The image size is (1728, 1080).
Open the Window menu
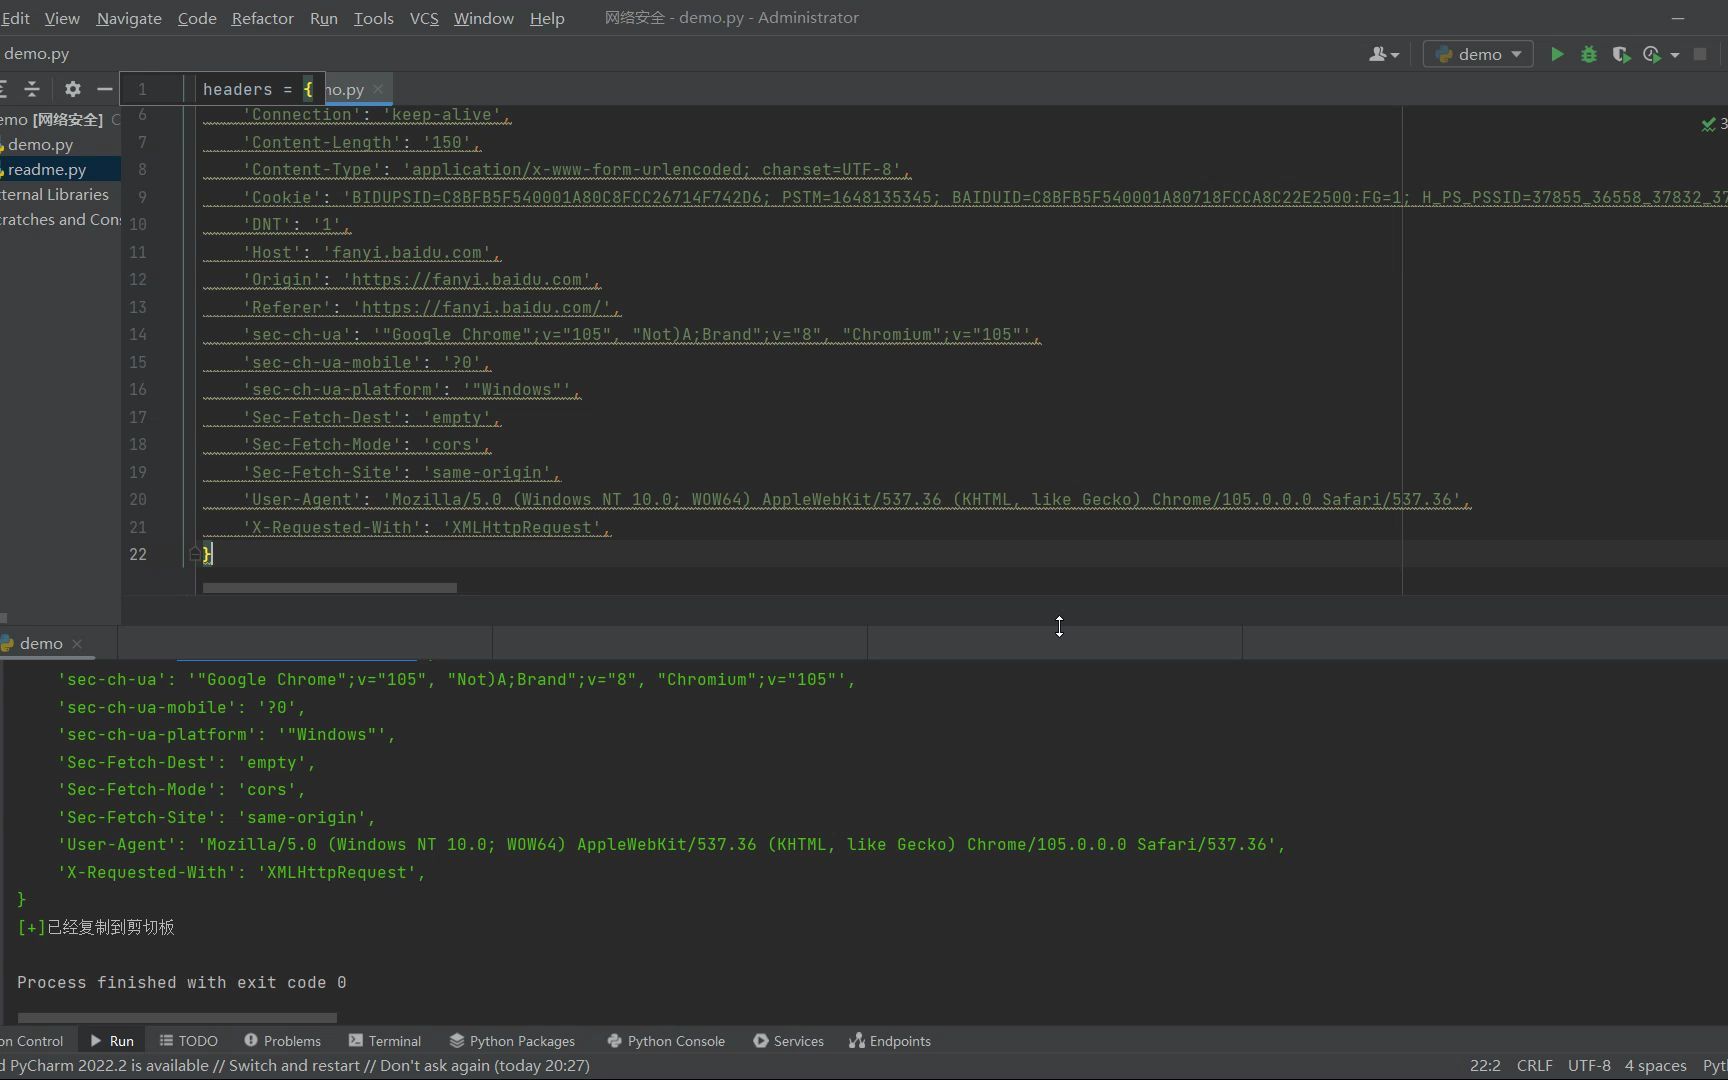pyautogui.click(x=484, y=18)
